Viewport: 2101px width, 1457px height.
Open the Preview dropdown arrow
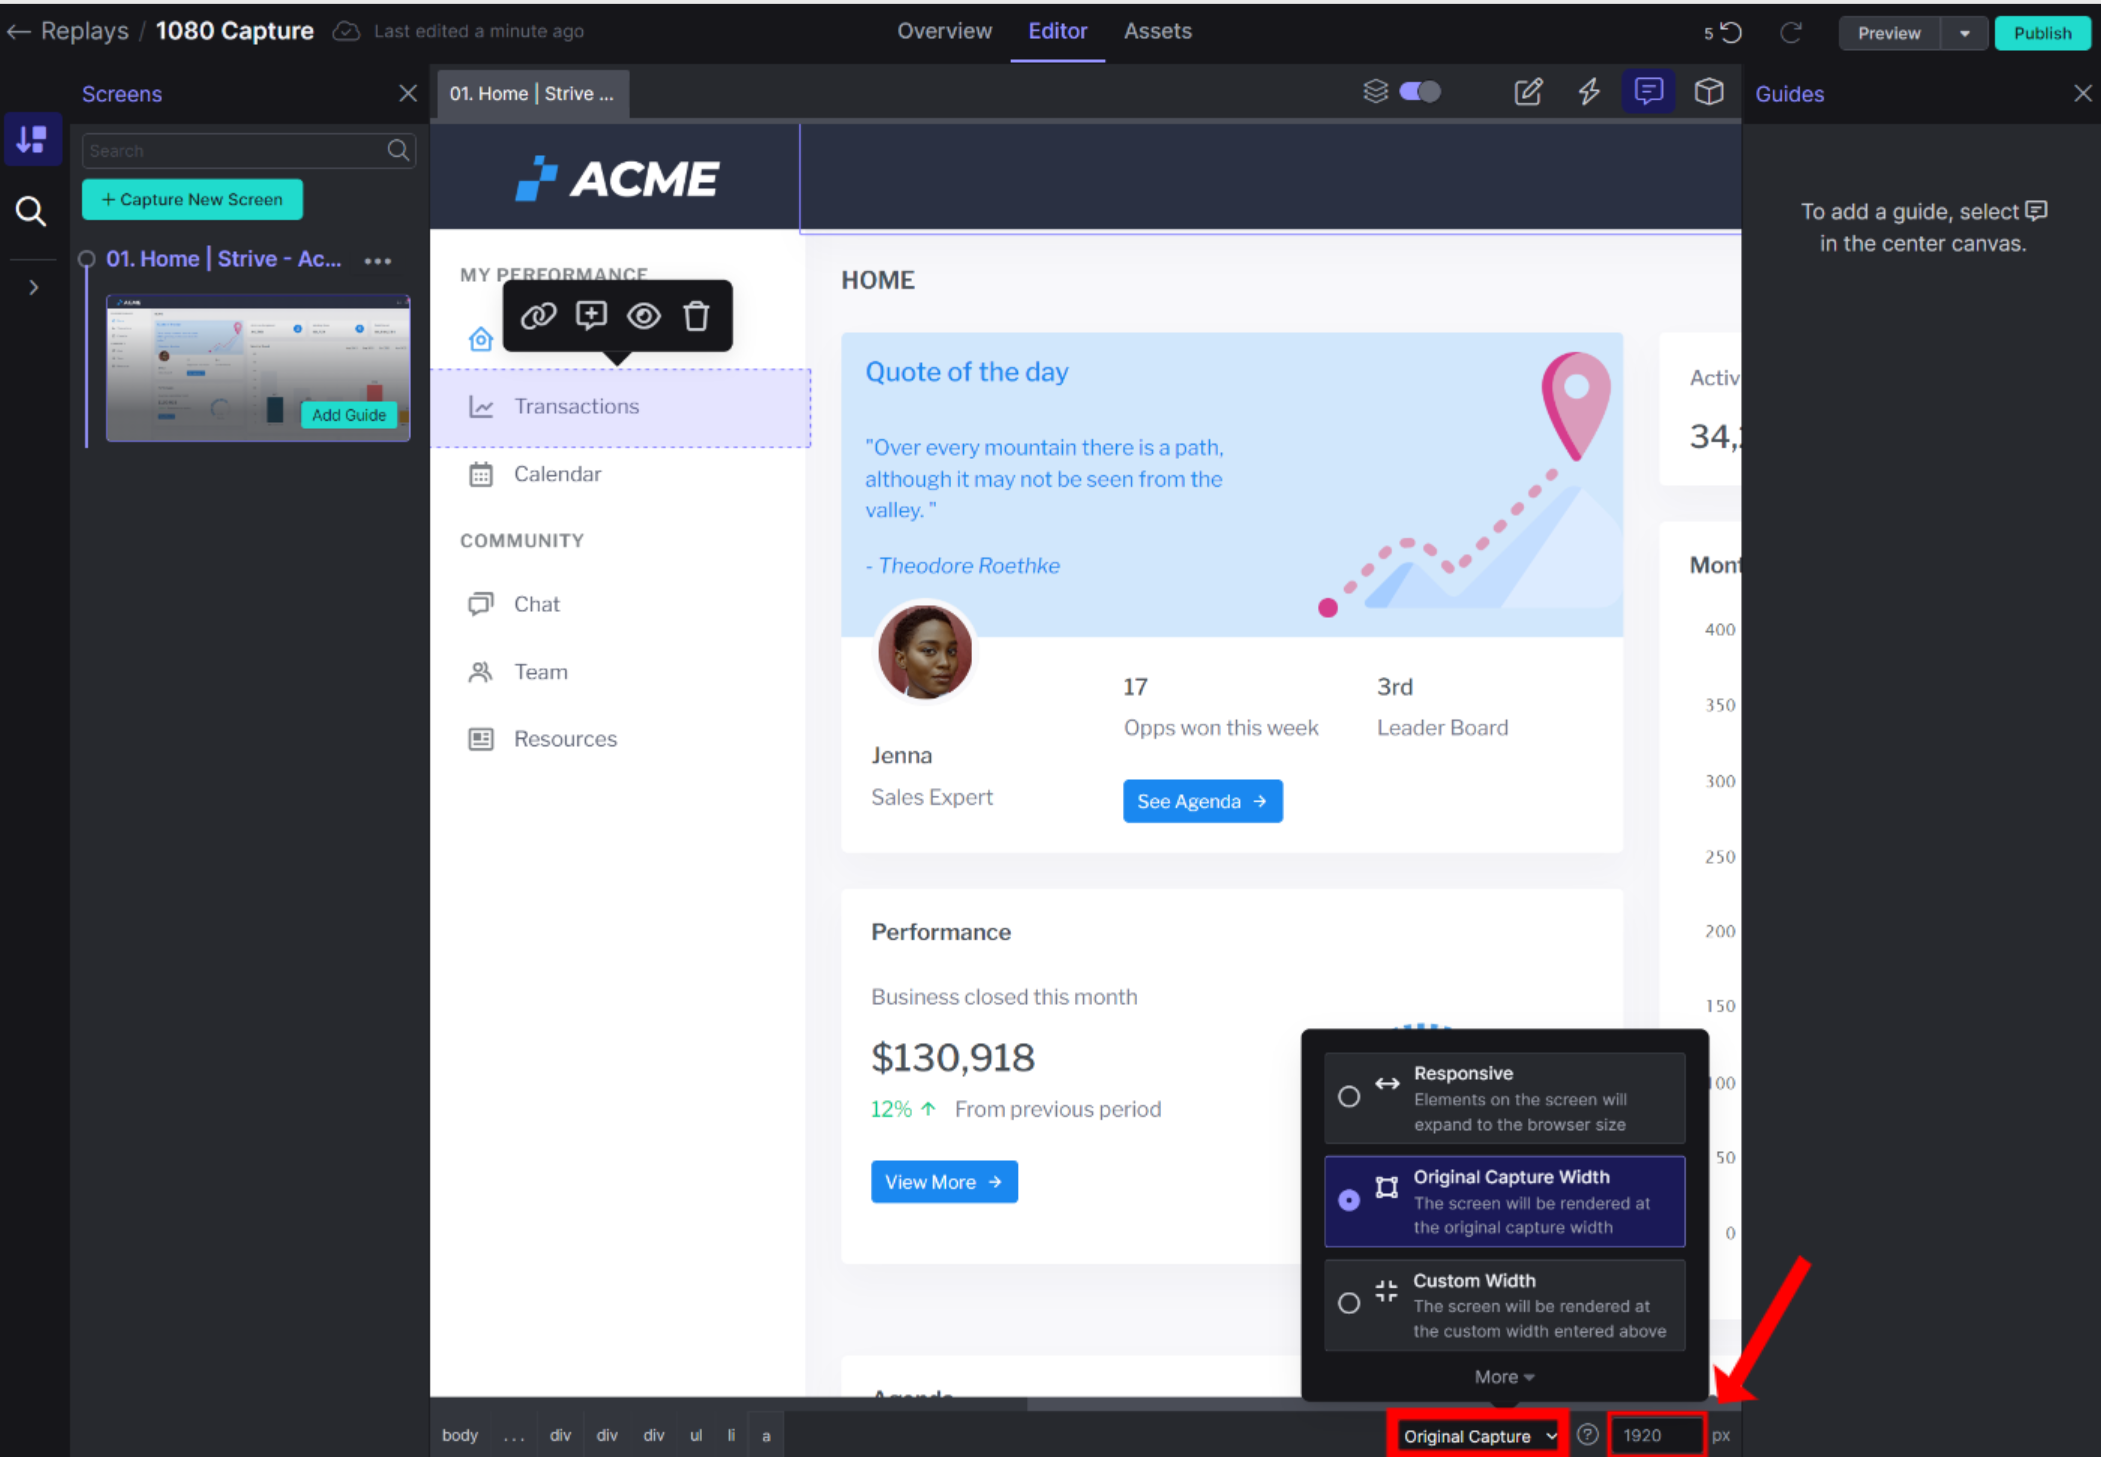[1965, 33]
